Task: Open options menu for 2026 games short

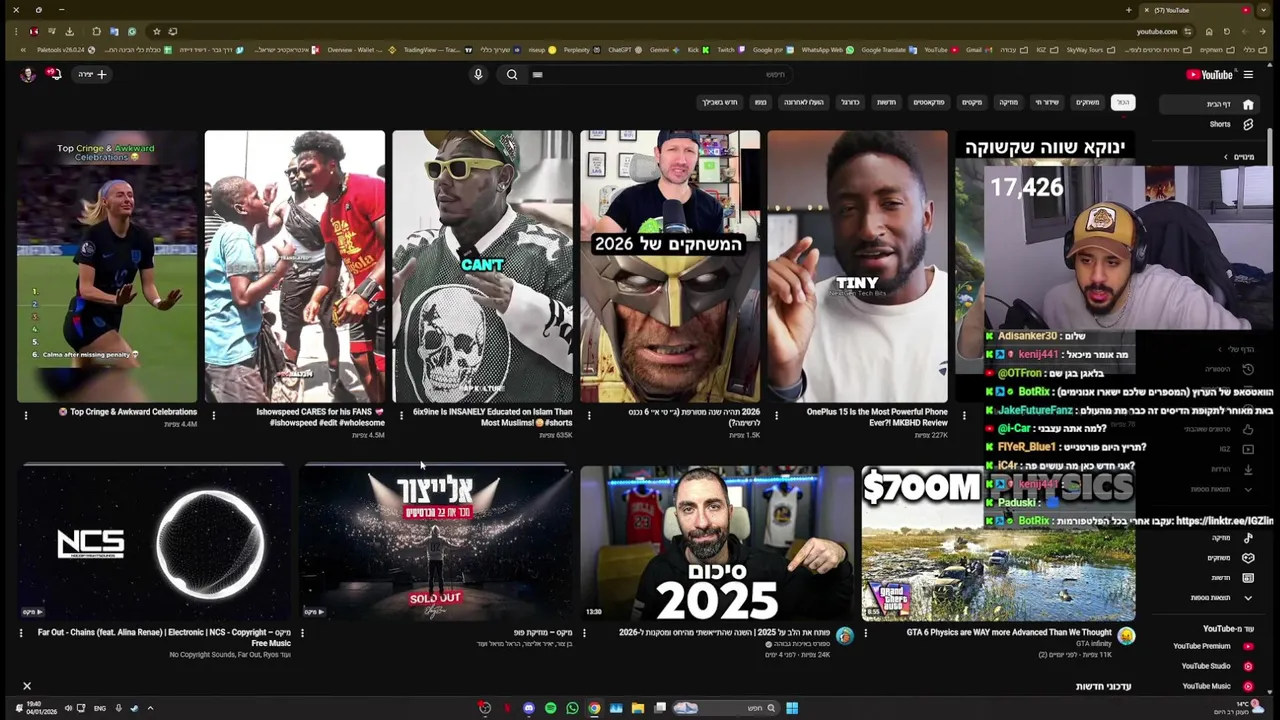Action: pos(589,415)
